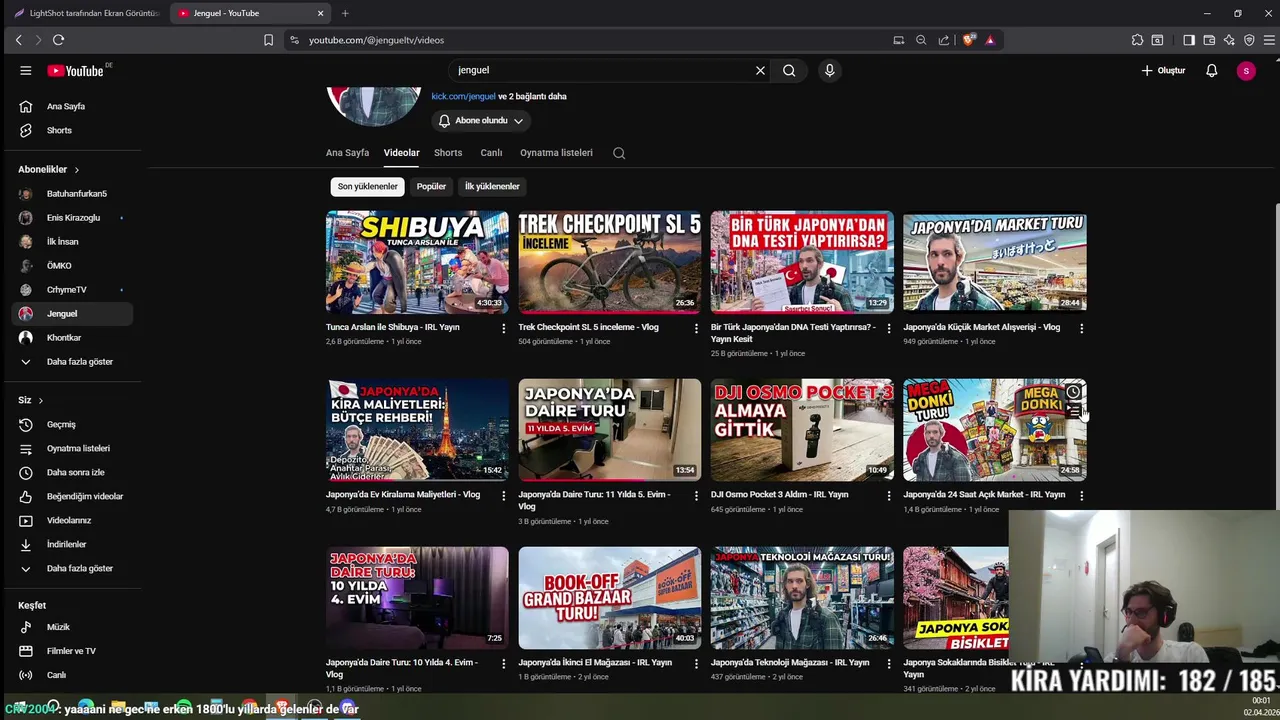This screenshot has width=1280, height=720.
Task: Follow the kick.com/jenguel link
Action: (463, 96)
